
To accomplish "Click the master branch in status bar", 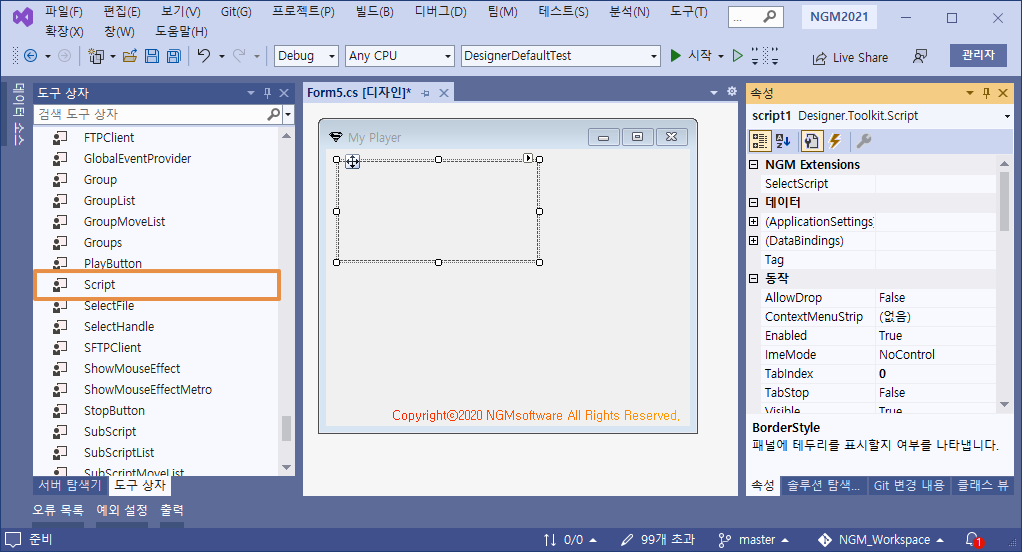I will click(754, 540).
